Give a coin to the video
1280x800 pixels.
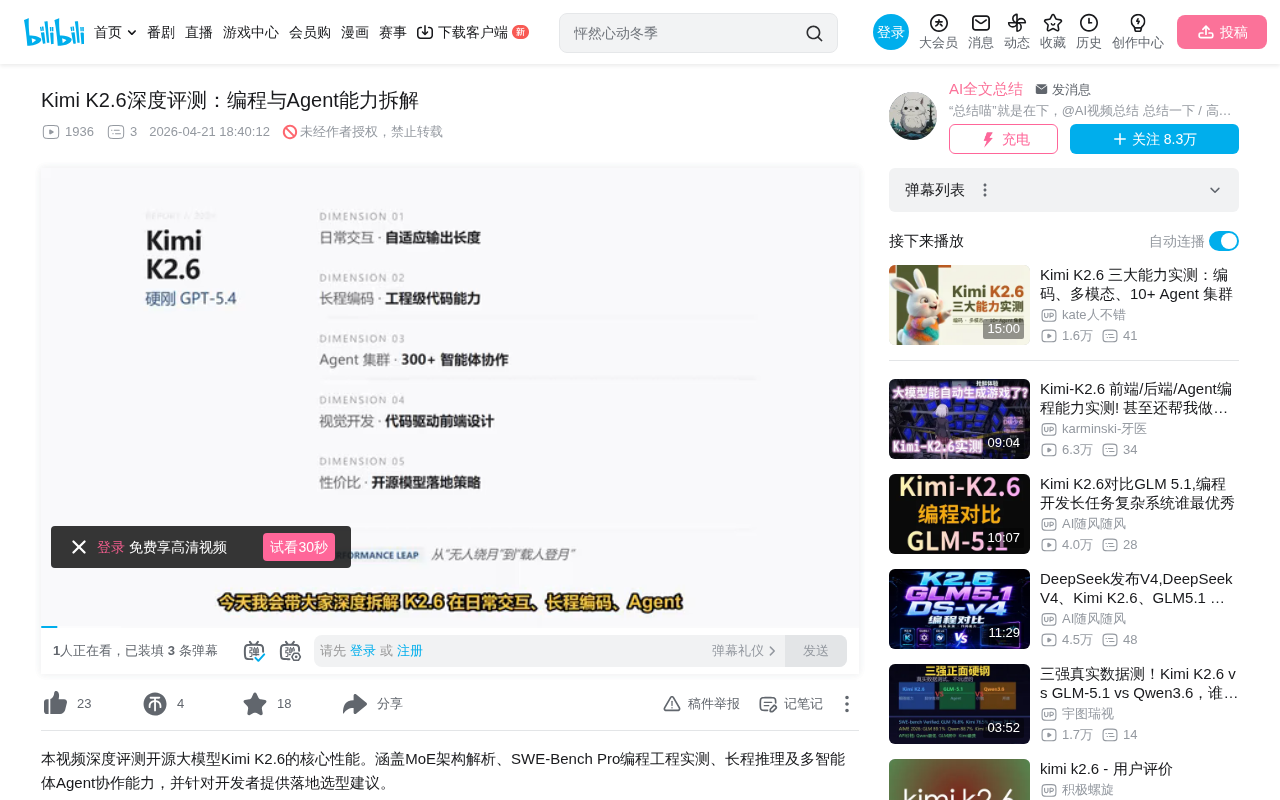pyautogui.click(x=155, y=704)
